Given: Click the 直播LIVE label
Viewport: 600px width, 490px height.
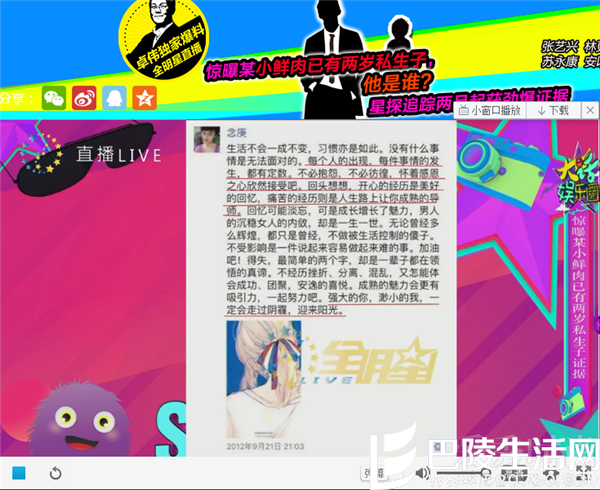Looking at the screenshot, I should click(119, 155).
